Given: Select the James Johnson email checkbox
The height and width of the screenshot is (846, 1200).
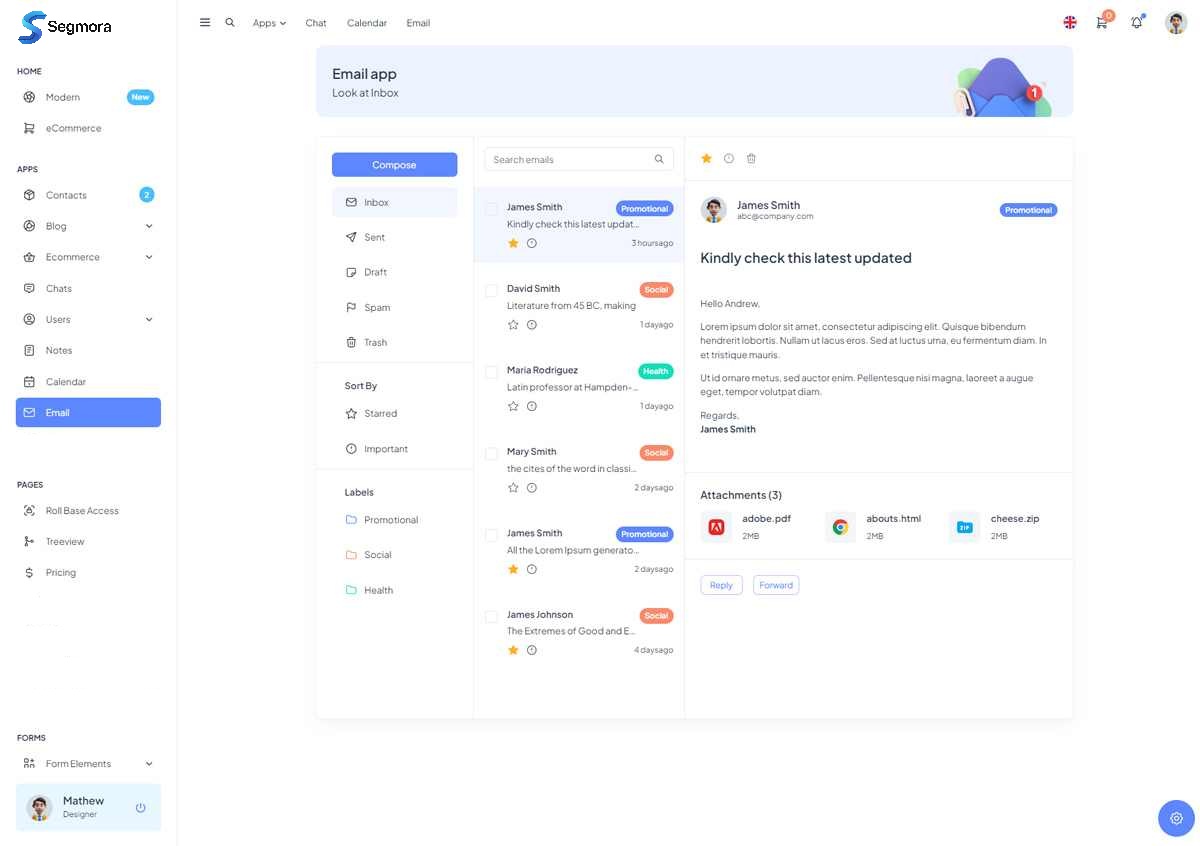Looking at the screenshot, I should tap(491, 617).
